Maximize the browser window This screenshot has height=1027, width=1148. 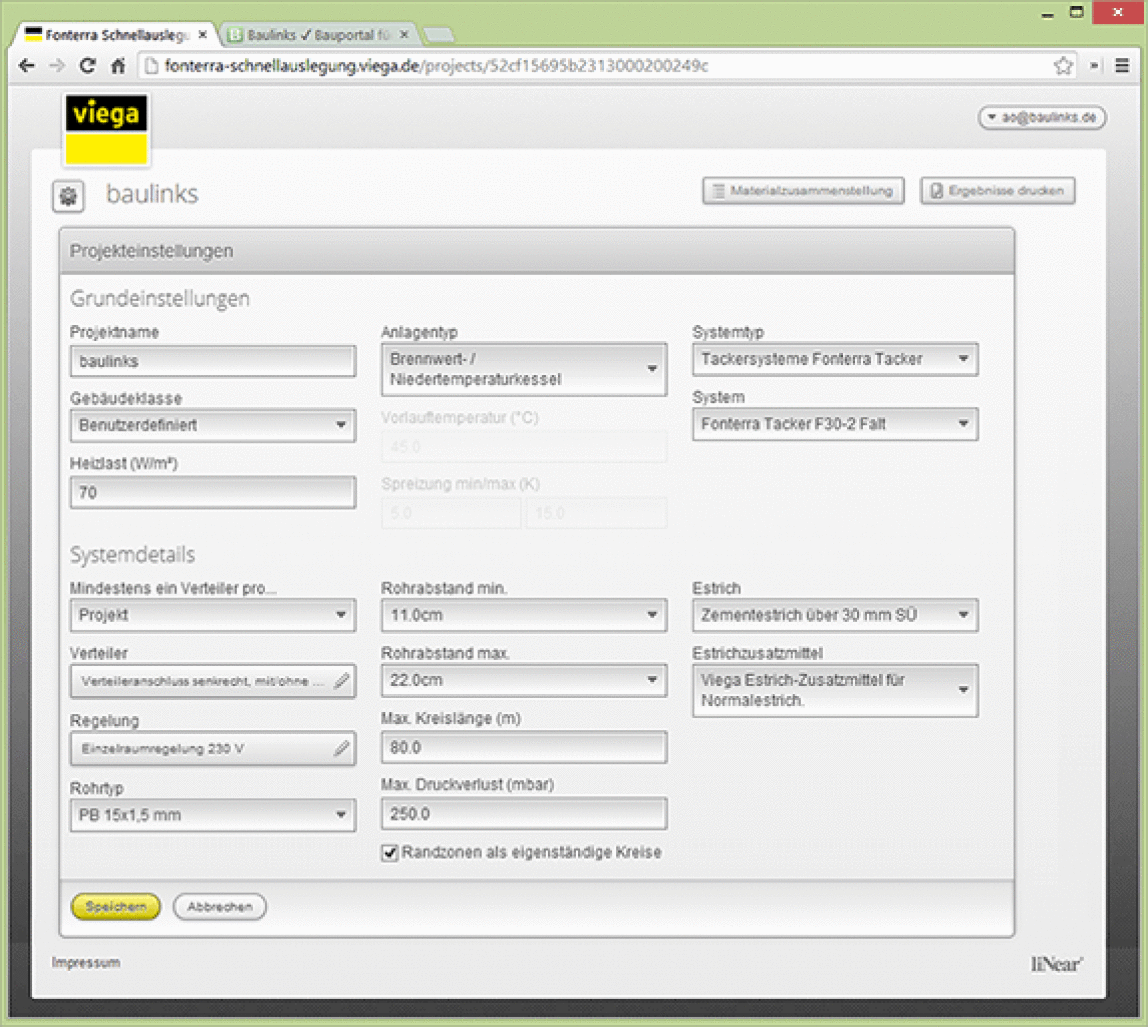point(1076,12)
